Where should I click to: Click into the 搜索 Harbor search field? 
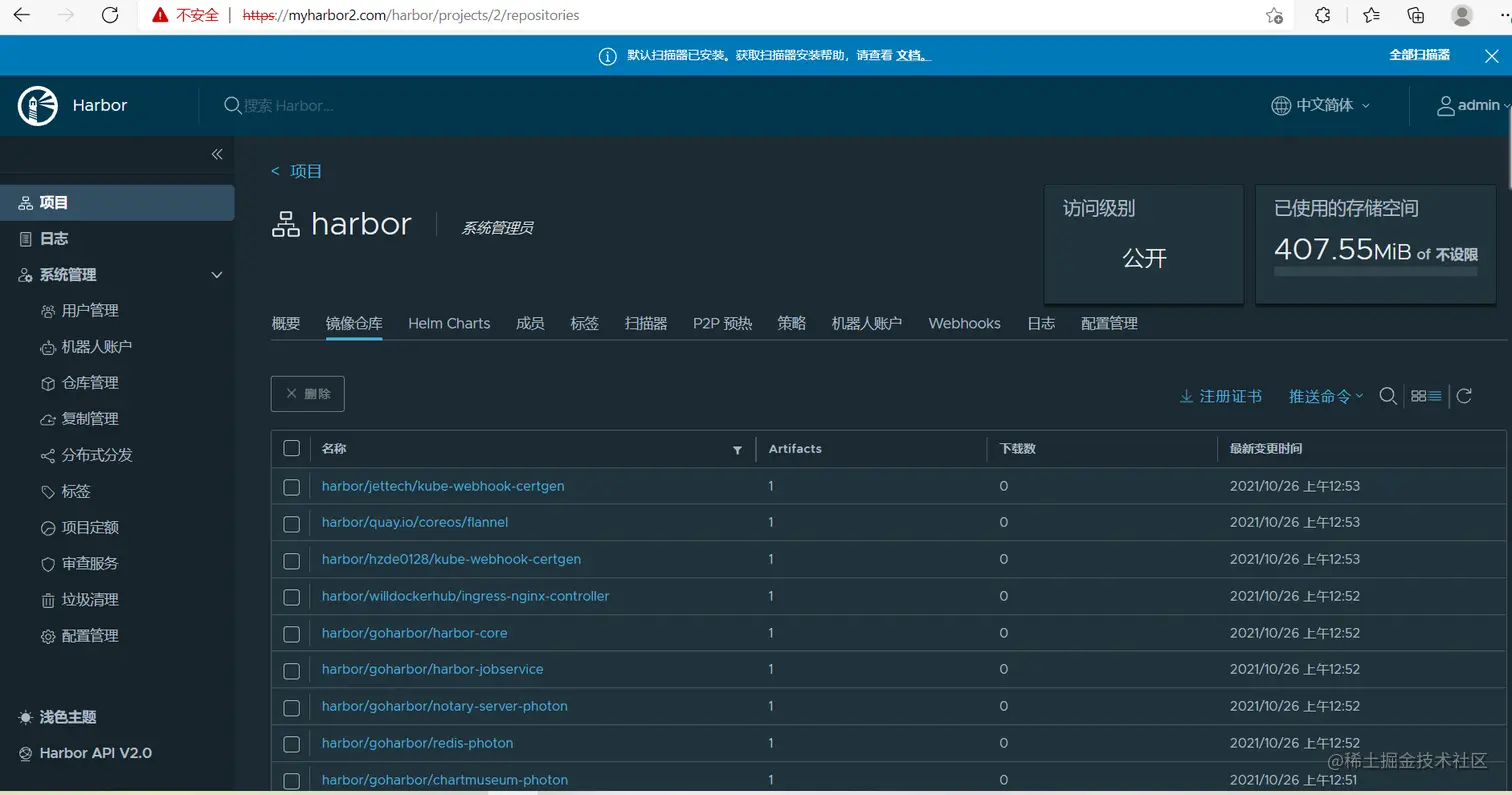click(x=290, y=105)
